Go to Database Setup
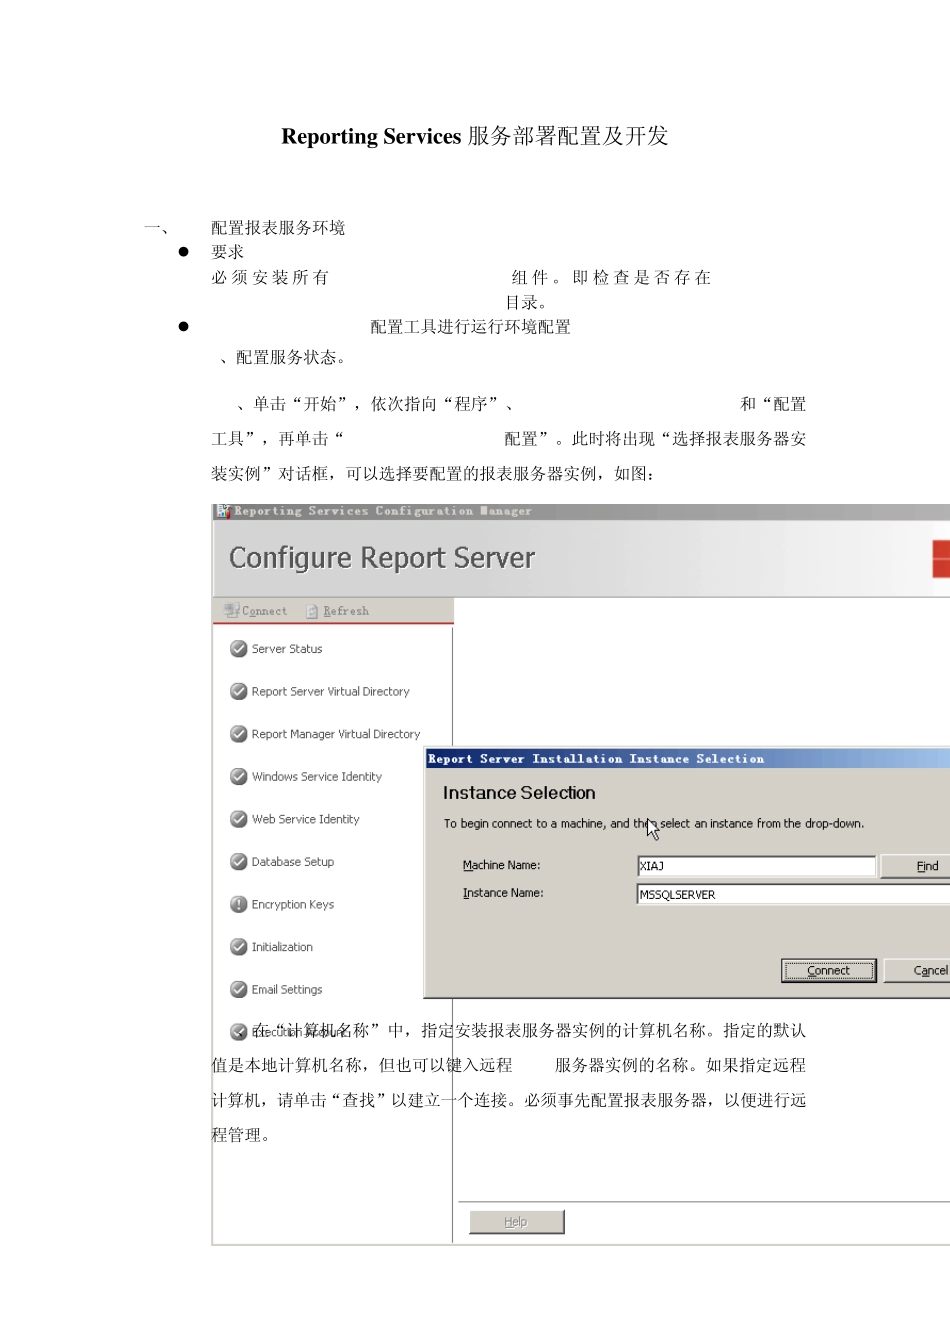The image size is (950, 1344). (293, 861)
